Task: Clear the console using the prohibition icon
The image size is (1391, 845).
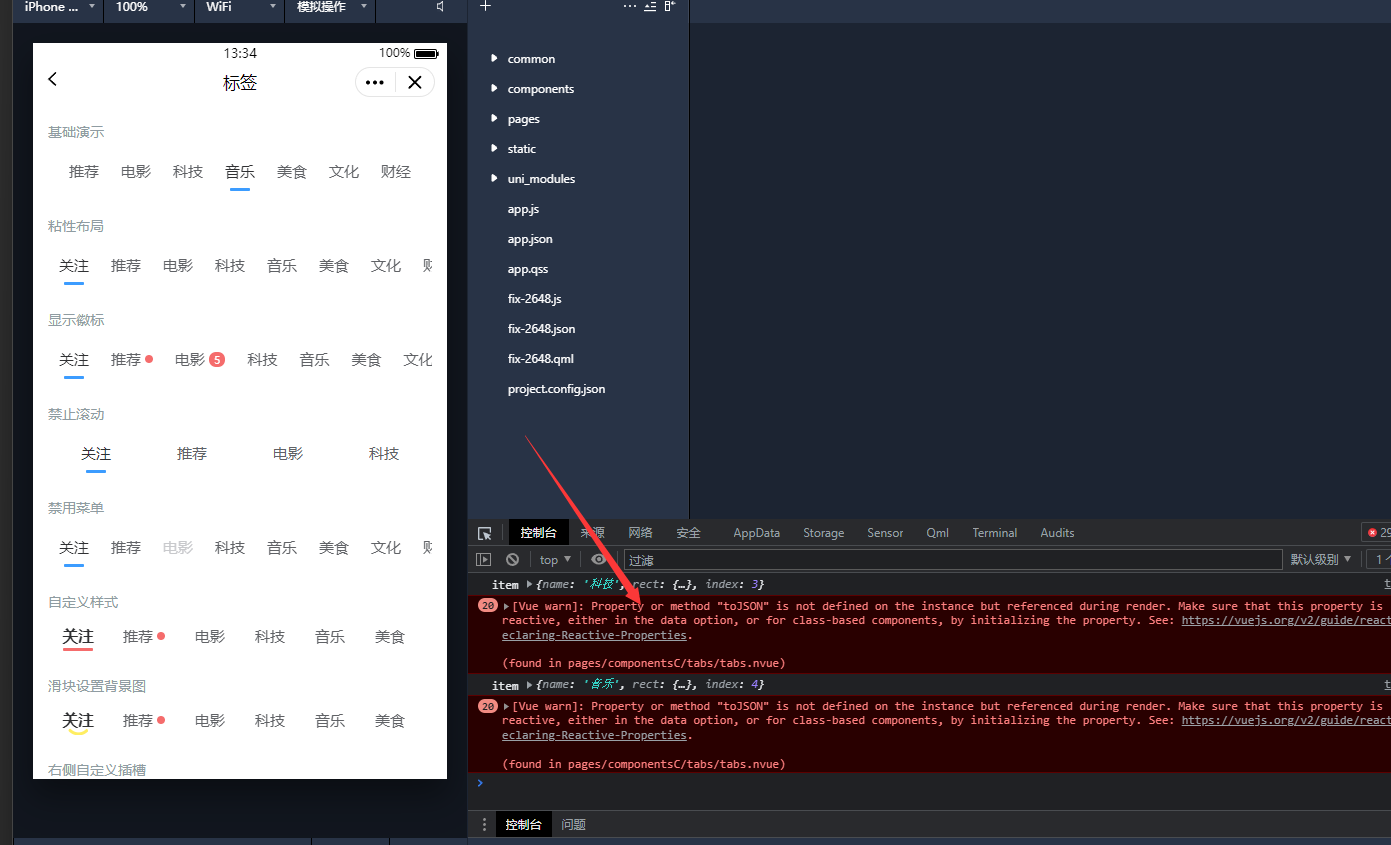Action: (512, 558)
